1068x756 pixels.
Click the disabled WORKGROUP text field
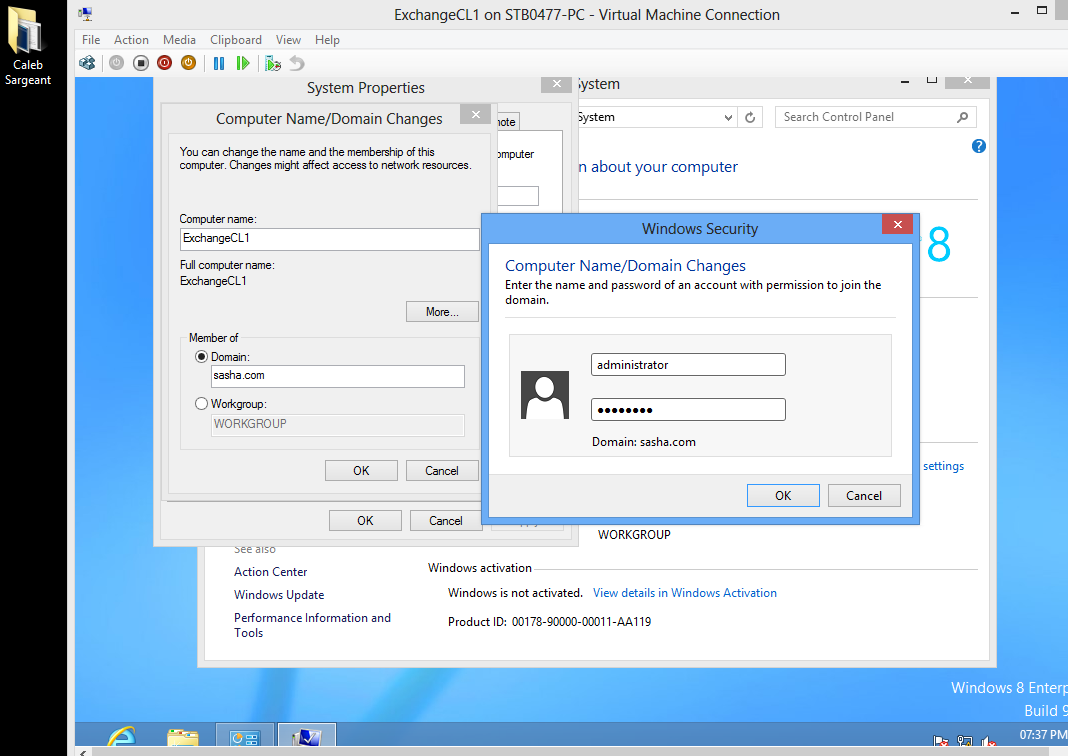[x=338, y=425]
